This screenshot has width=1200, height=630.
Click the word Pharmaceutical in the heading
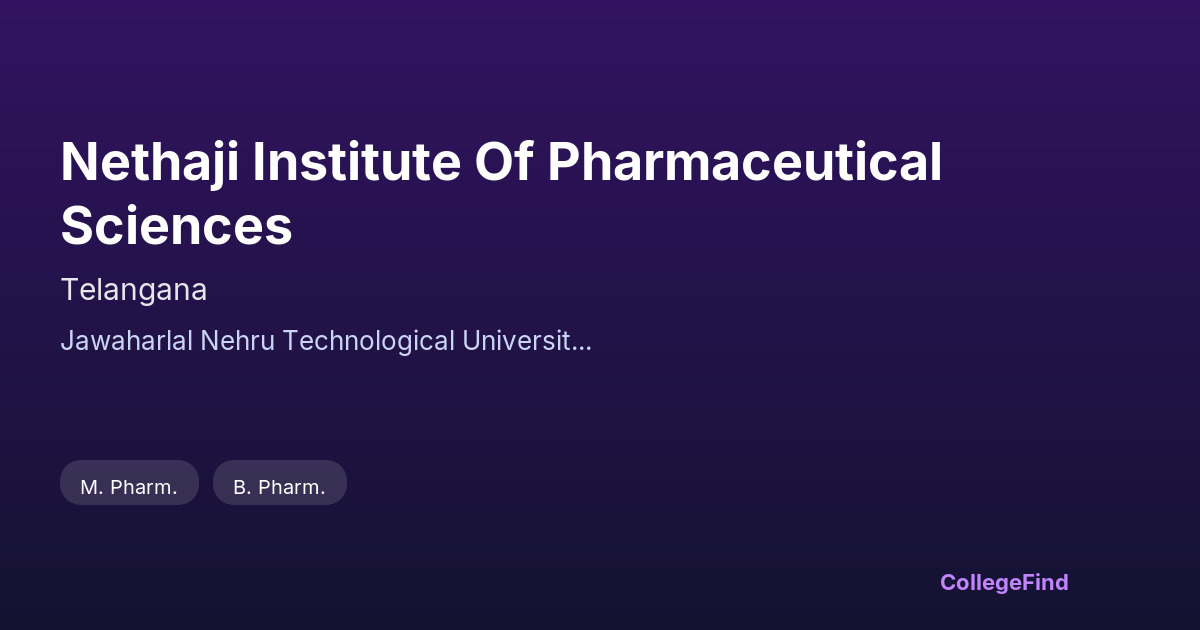tap(744, 162)
